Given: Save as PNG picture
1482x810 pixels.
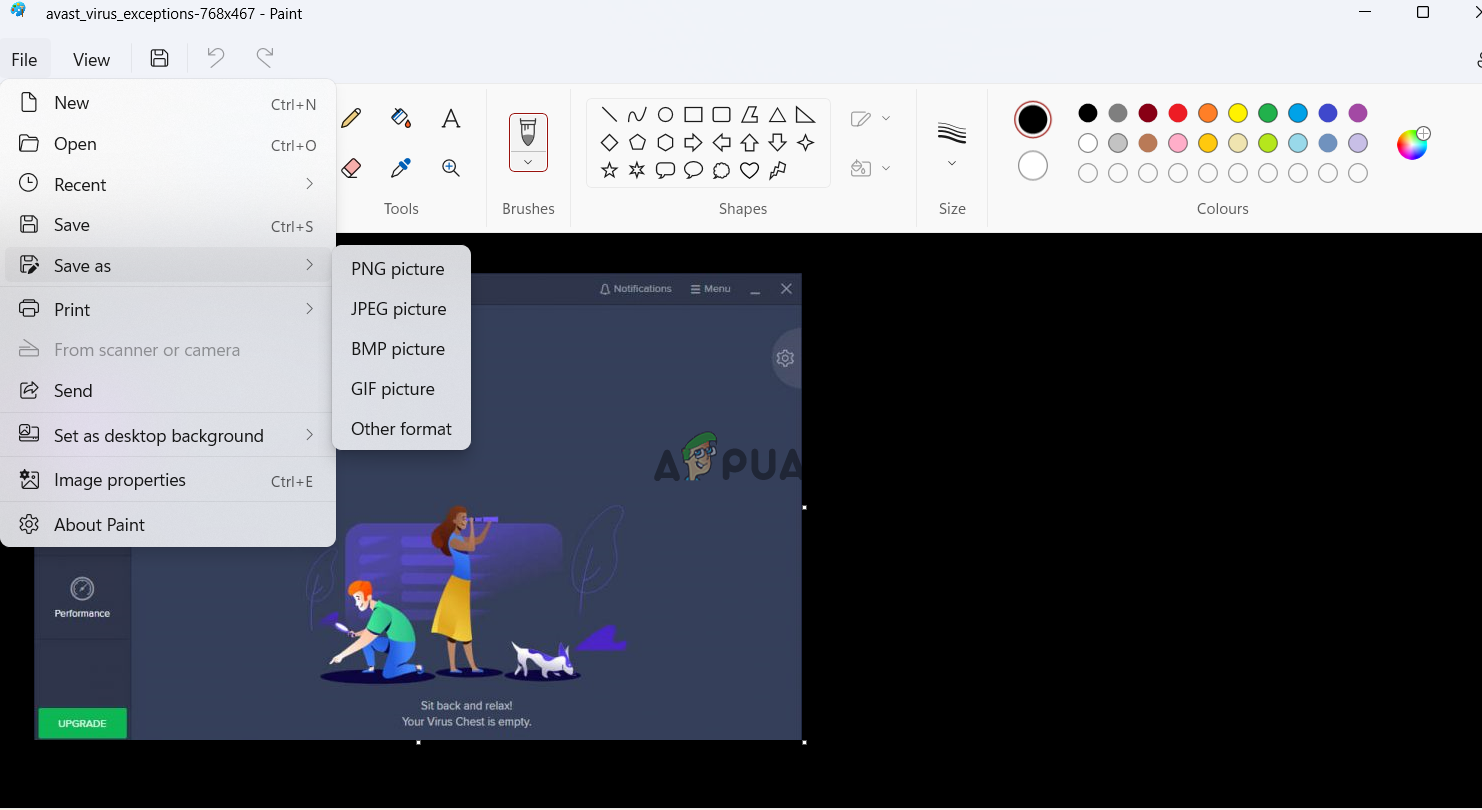Looking at the screenshot, I should click(x=401, y=269).
